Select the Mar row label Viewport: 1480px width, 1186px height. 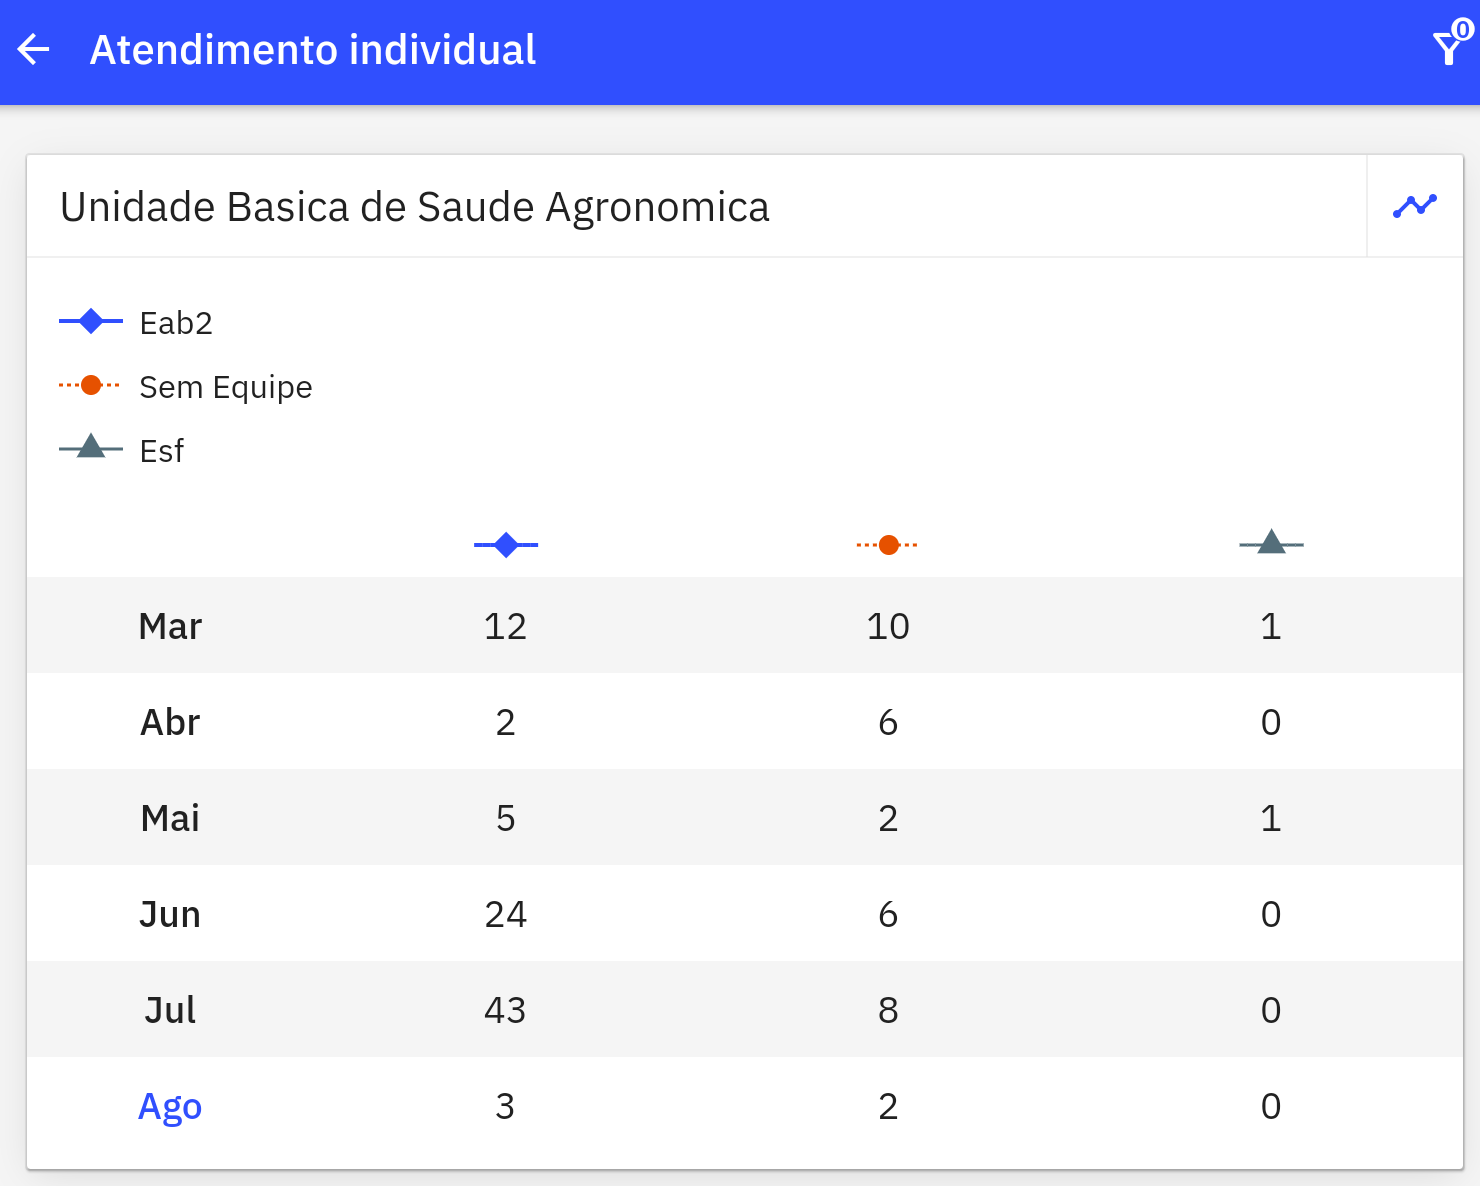coord(170,626)
